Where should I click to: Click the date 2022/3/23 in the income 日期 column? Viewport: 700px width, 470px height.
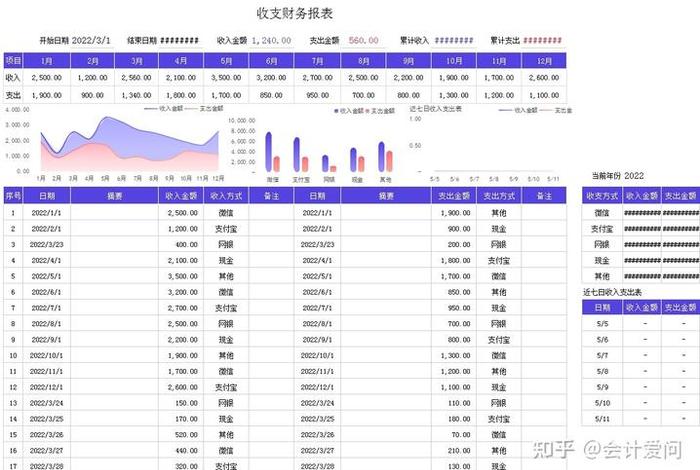tap(46, 245)
